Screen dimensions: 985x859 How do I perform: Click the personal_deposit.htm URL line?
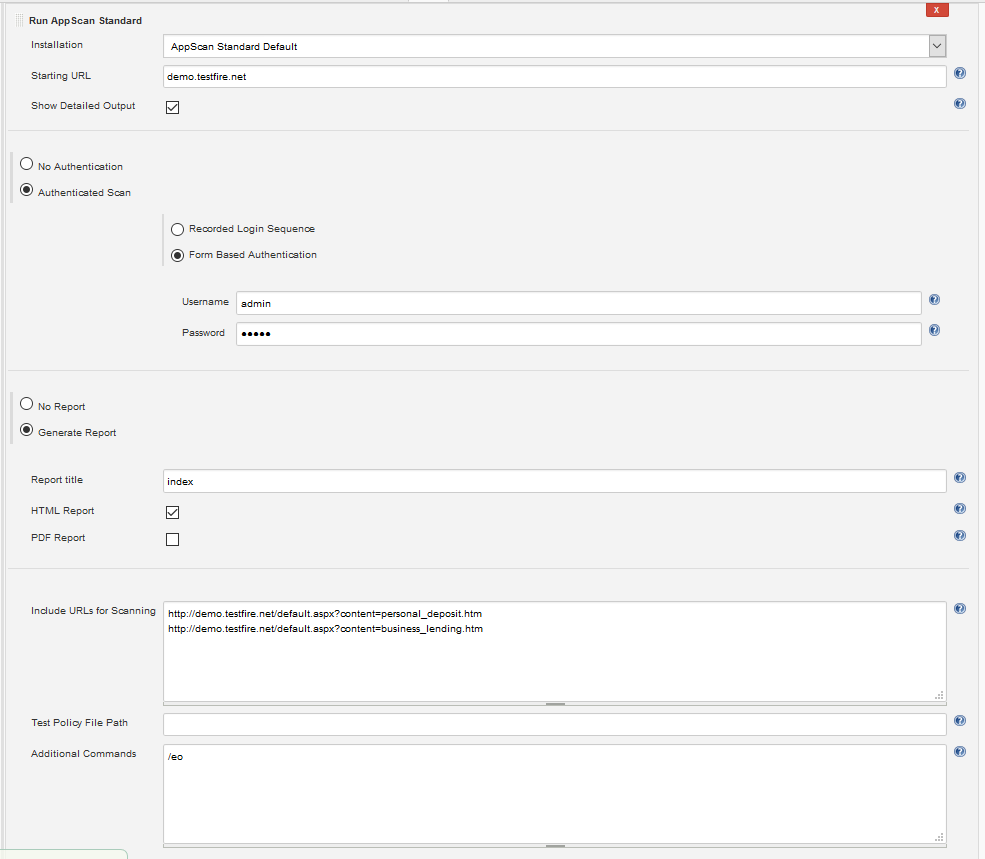[x=325, y=614]
